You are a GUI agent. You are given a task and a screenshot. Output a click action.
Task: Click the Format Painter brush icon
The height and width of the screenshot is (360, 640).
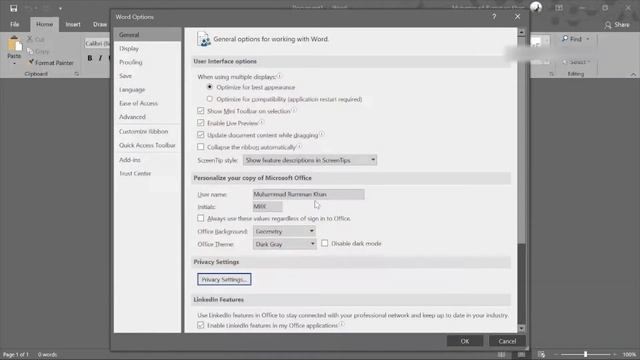coord(31,62)
